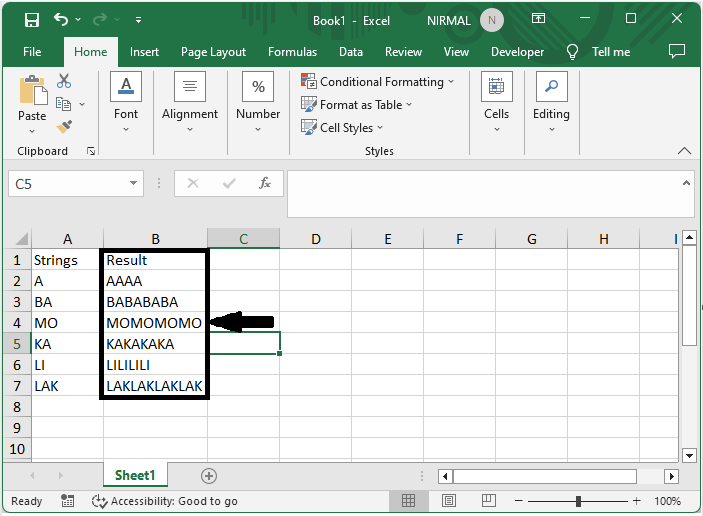703x516 pixels.
Task: Open the Cells group dropdown
Action: tap(496, 102)
